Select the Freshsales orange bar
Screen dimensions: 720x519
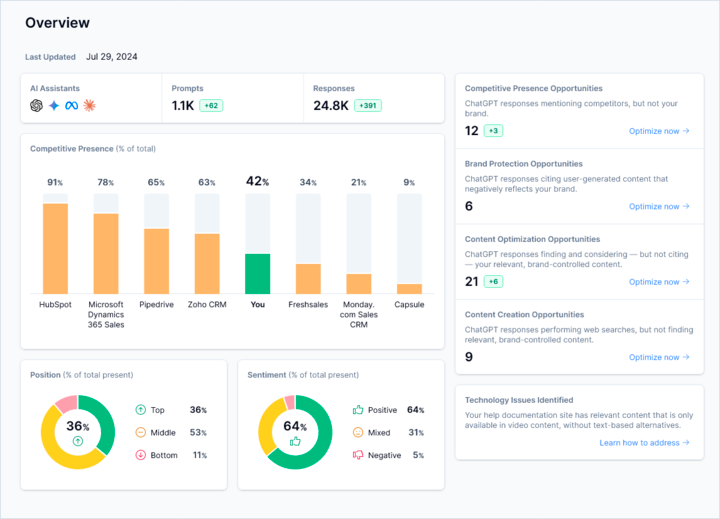pos(308,279)
